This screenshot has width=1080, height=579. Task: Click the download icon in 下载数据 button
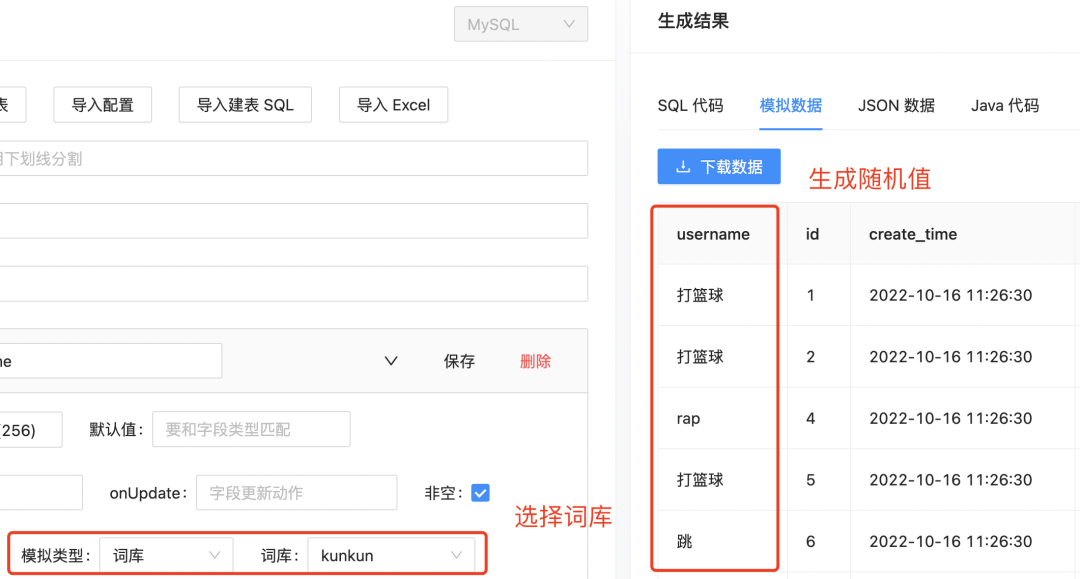684,167
